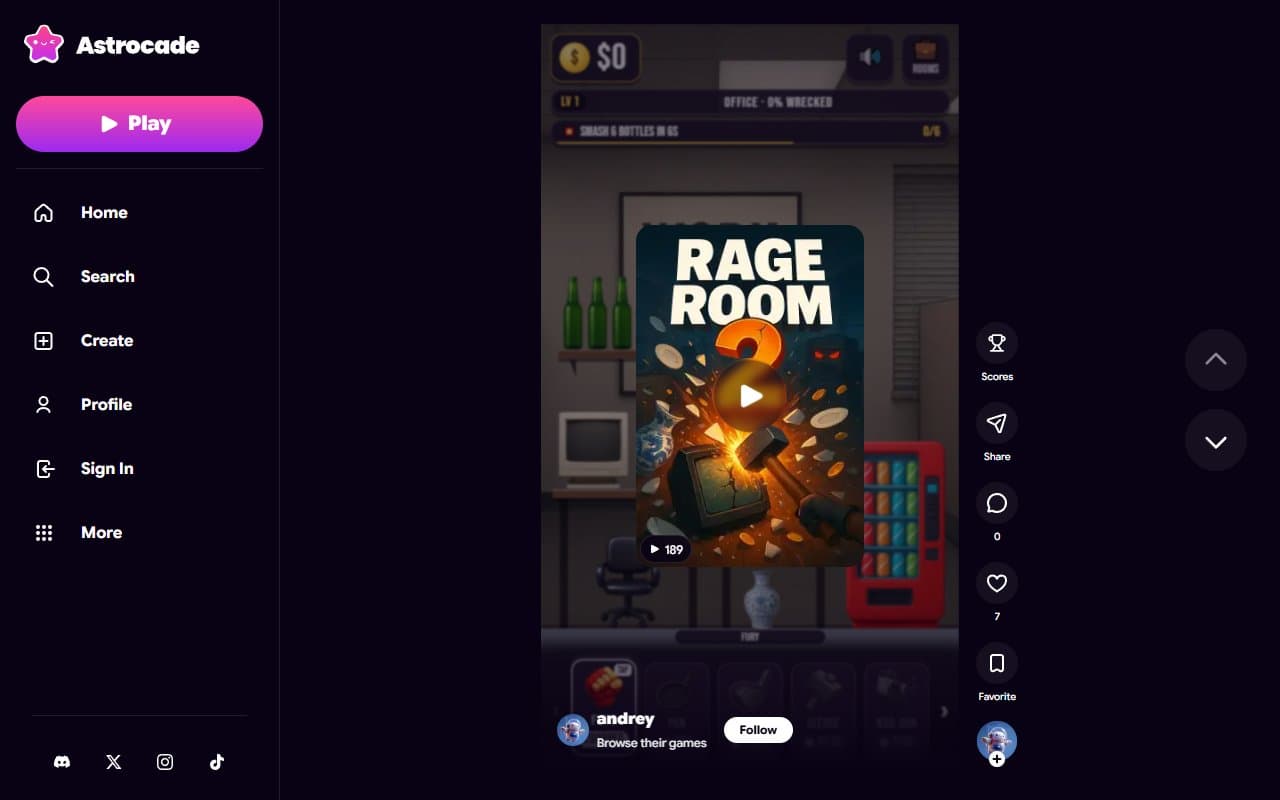
Task: Click the Smash 6 bottles objective bar
Action: tap(750, 131)
